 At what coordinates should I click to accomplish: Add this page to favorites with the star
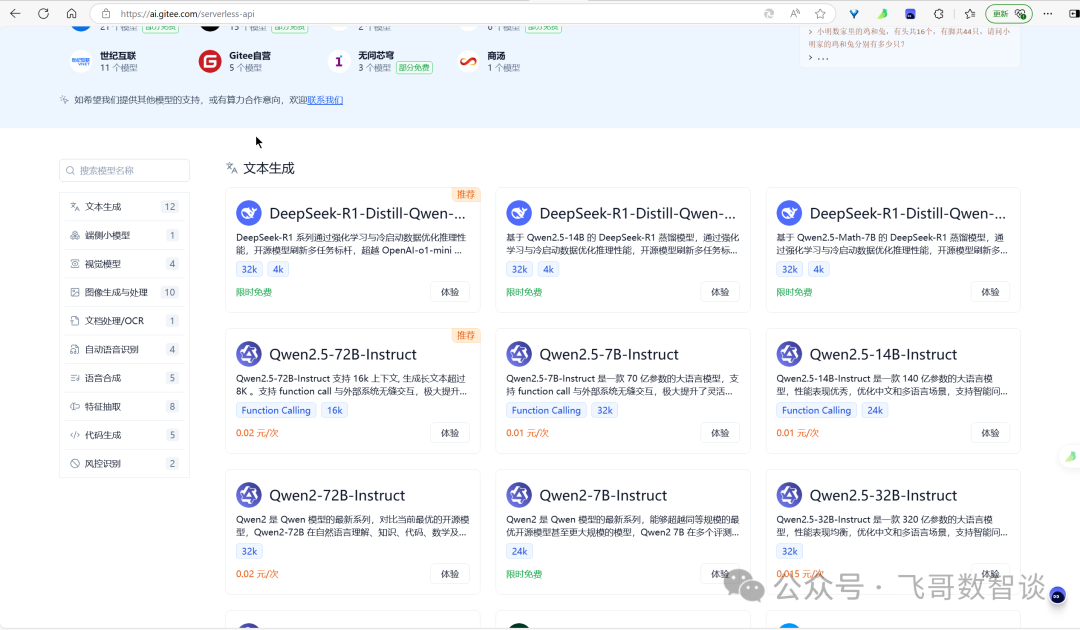click(x=820, y=13)
